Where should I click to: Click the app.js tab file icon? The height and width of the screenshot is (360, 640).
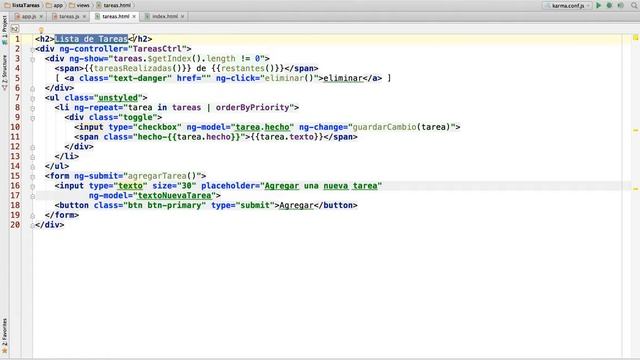pos(18,16)
